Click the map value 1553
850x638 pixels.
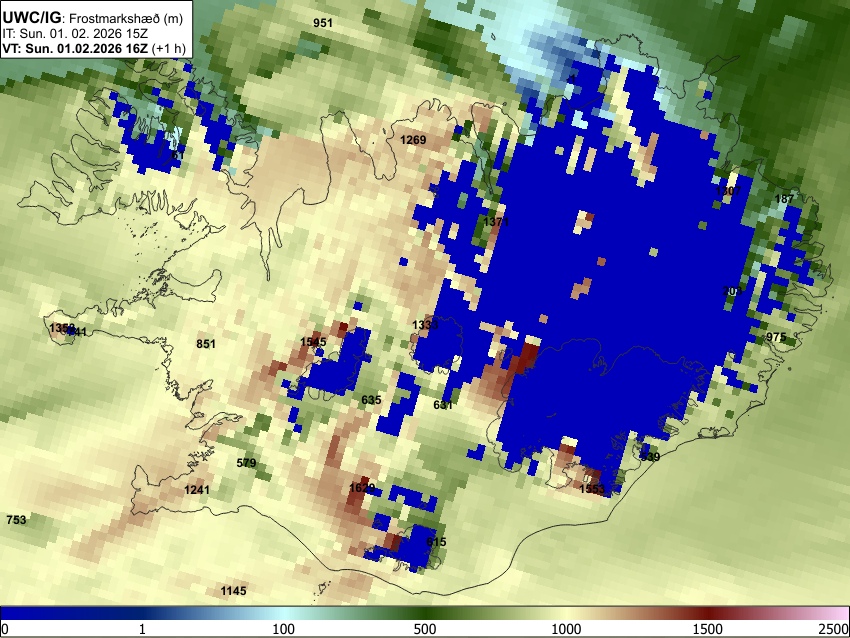point(592,489)
